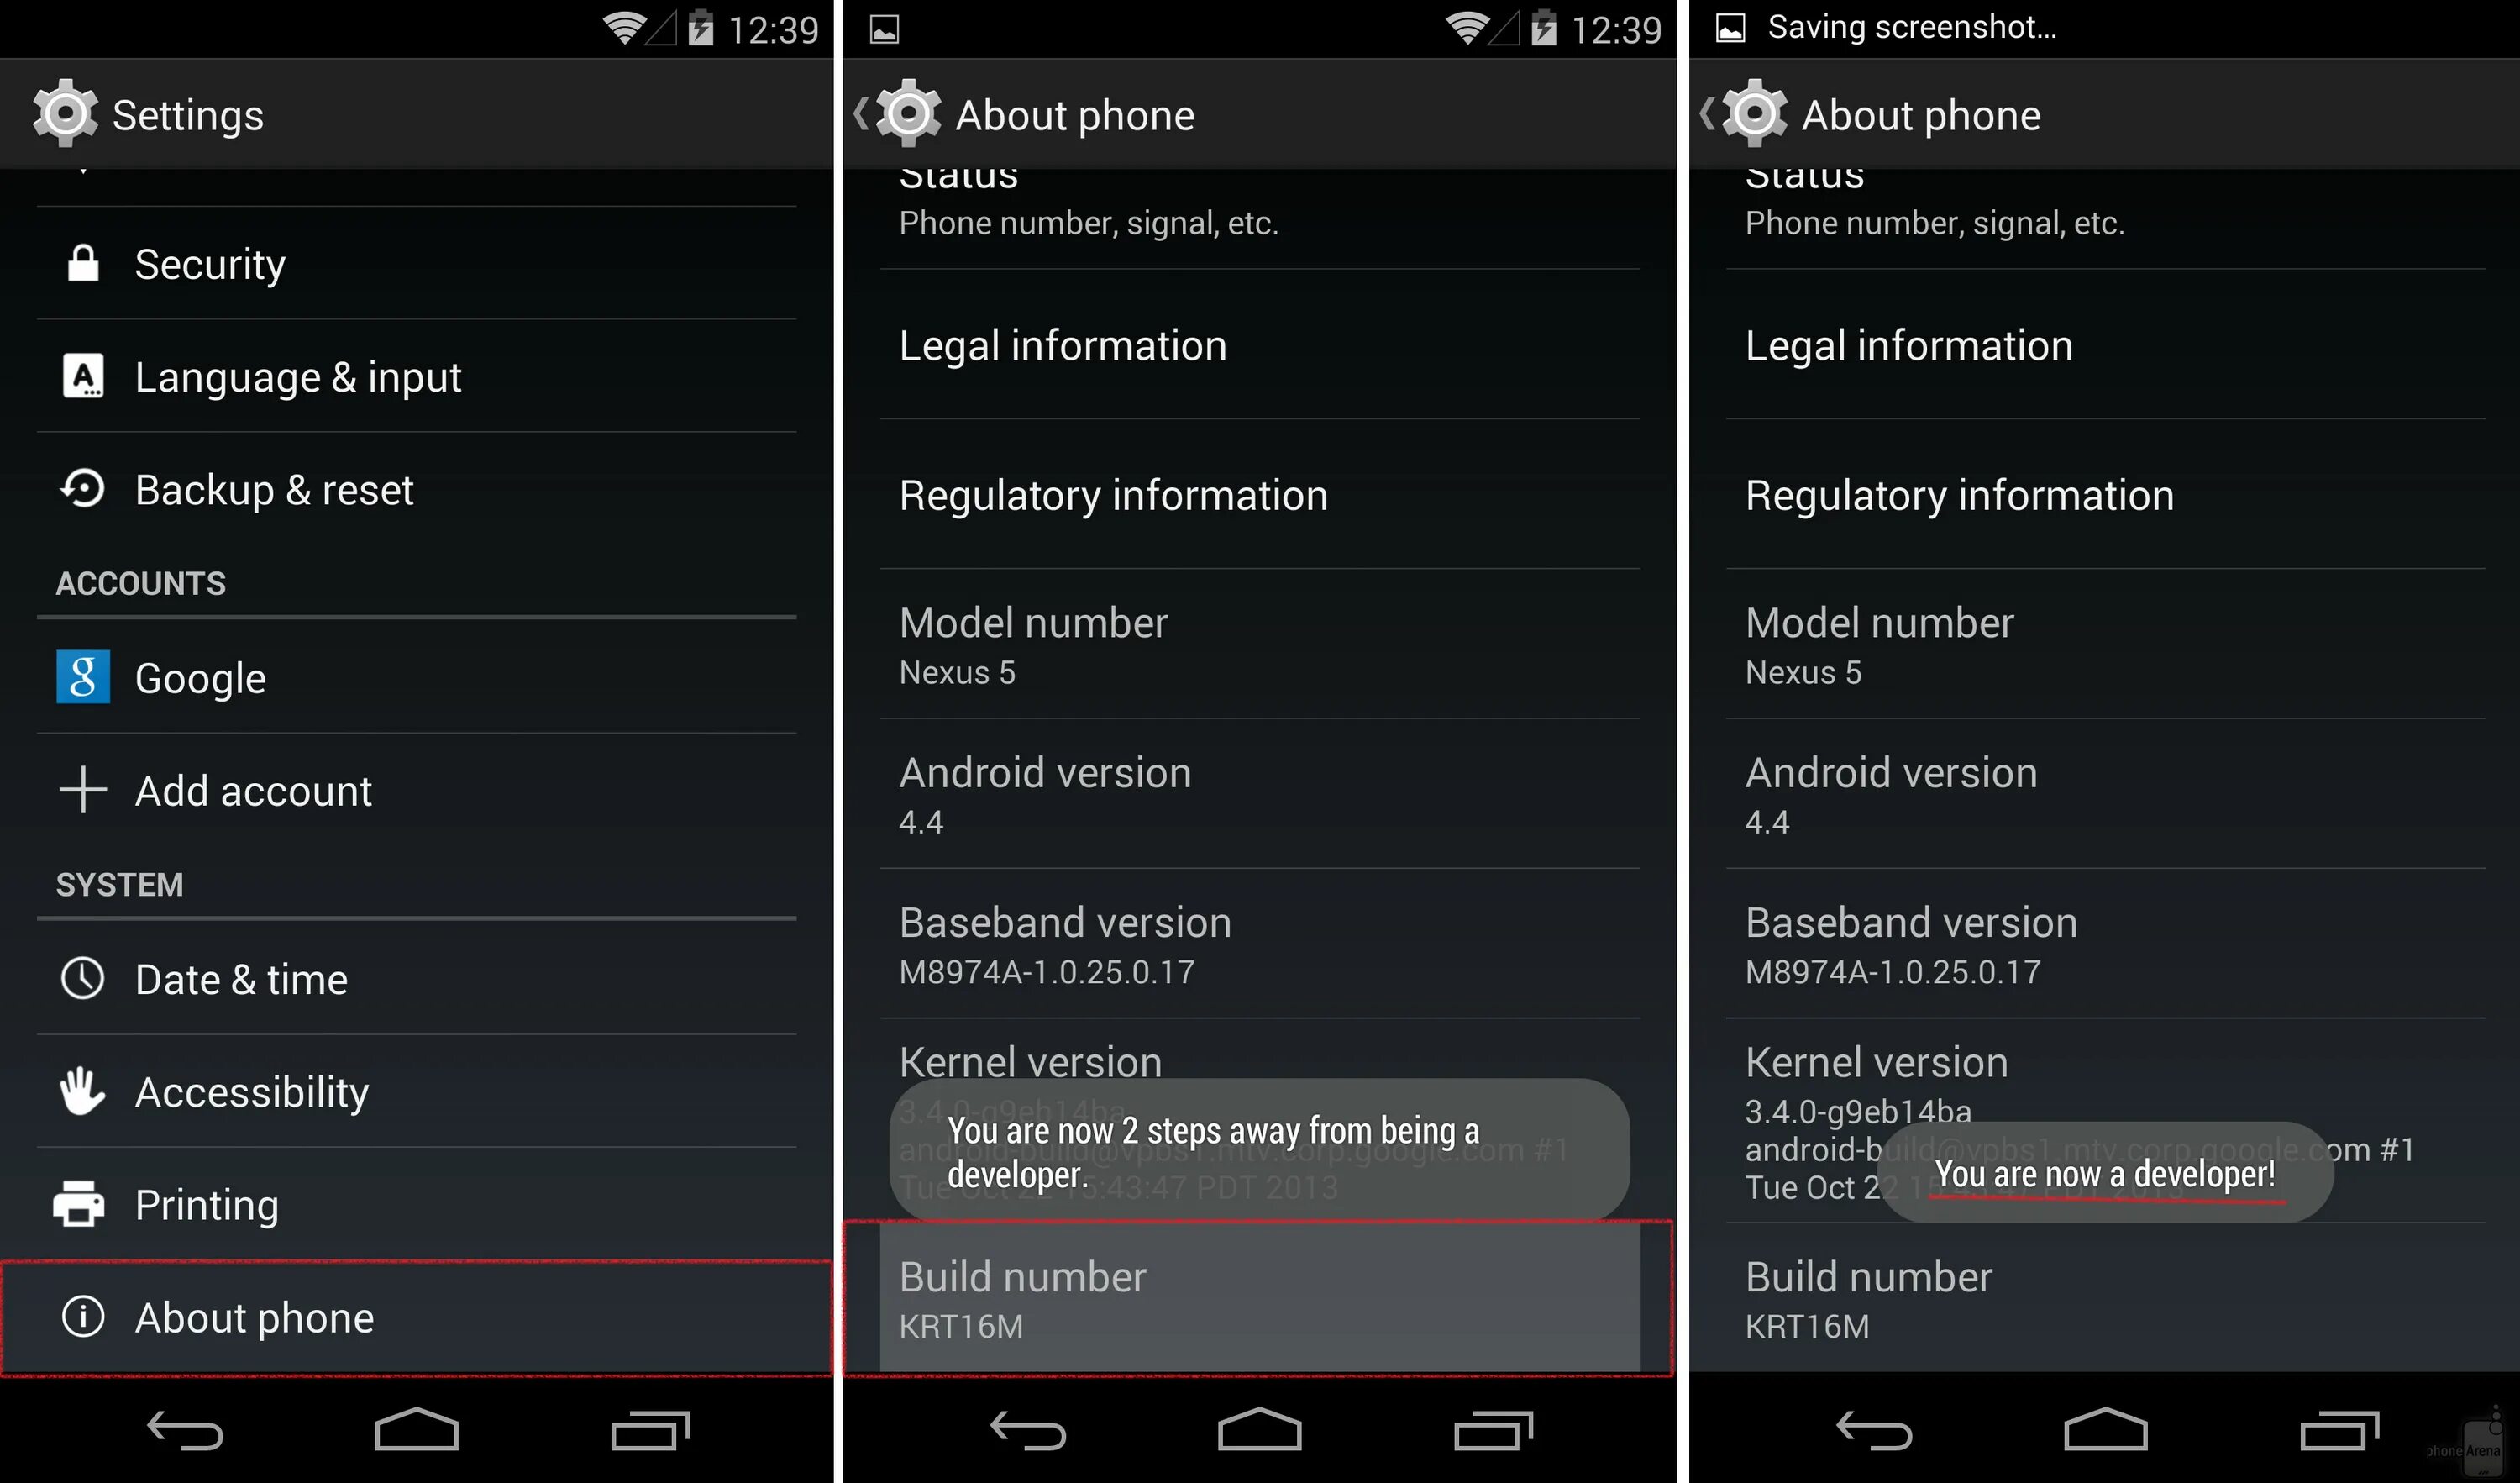Tap the Date & time clock icon
This screenshot has height=1483, width=2520.
83,980
